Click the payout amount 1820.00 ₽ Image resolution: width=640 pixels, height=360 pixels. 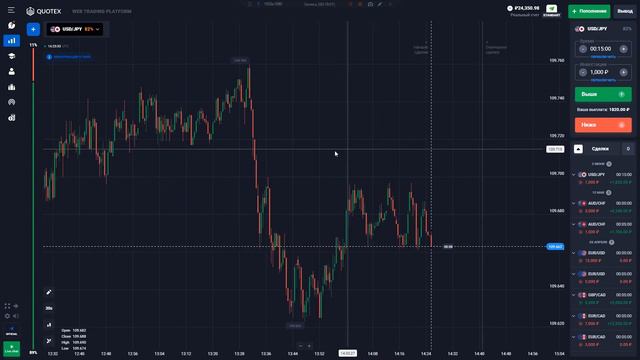(x=619, y=110)
